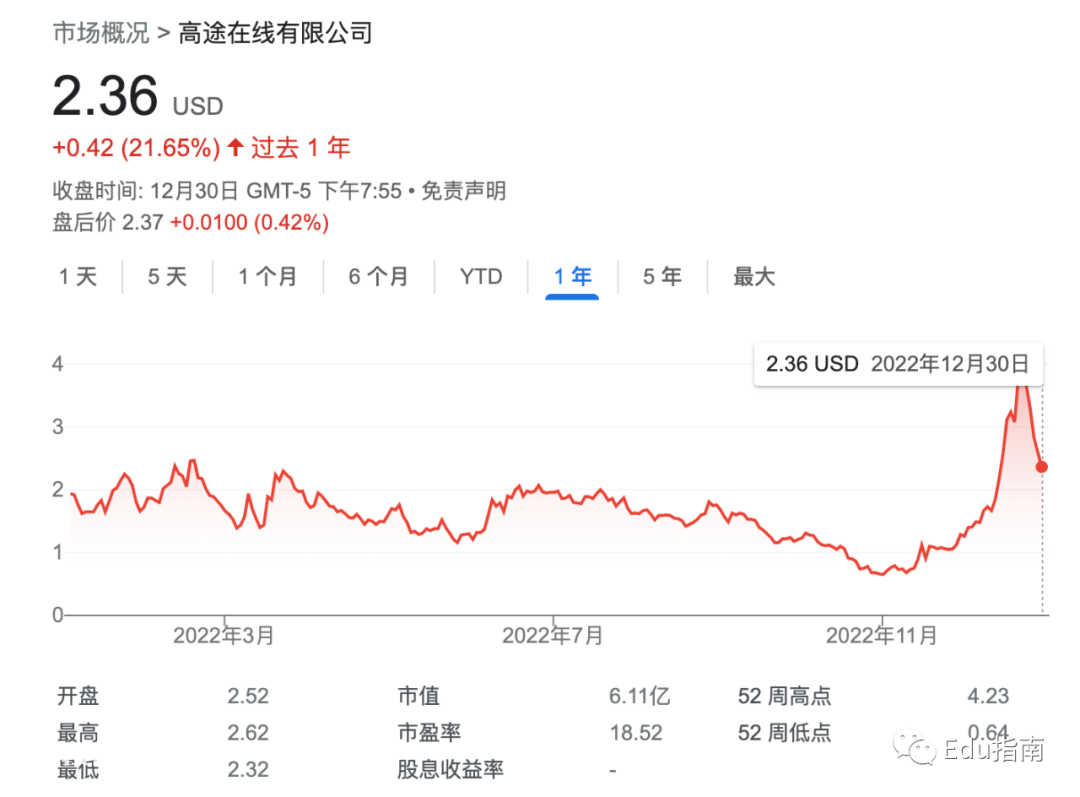Click the +0.42 (21.65%) change text
This screenshot has width=1080, height=797.
136,147
